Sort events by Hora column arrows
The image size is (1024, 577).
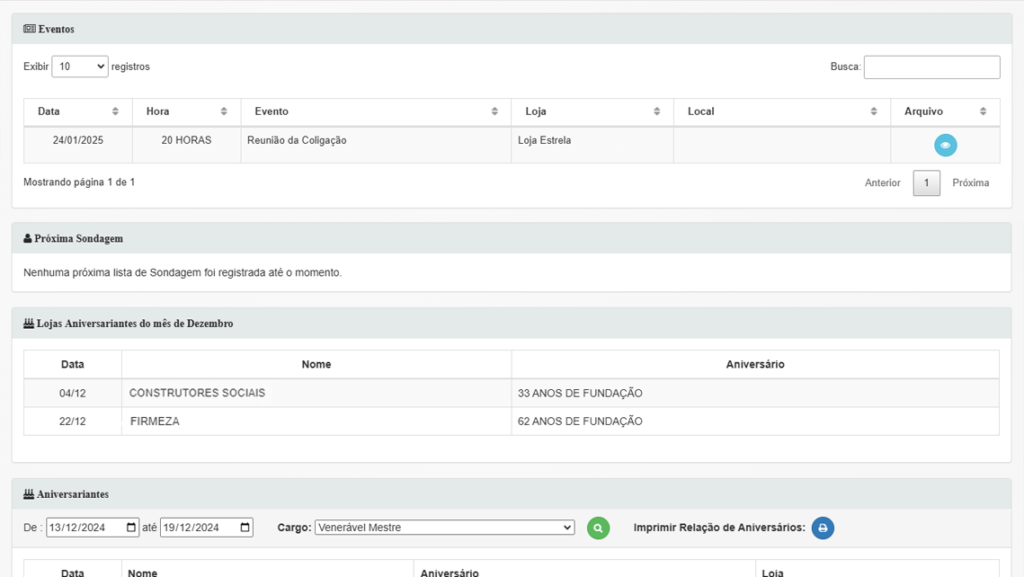[x=224, y=112]
